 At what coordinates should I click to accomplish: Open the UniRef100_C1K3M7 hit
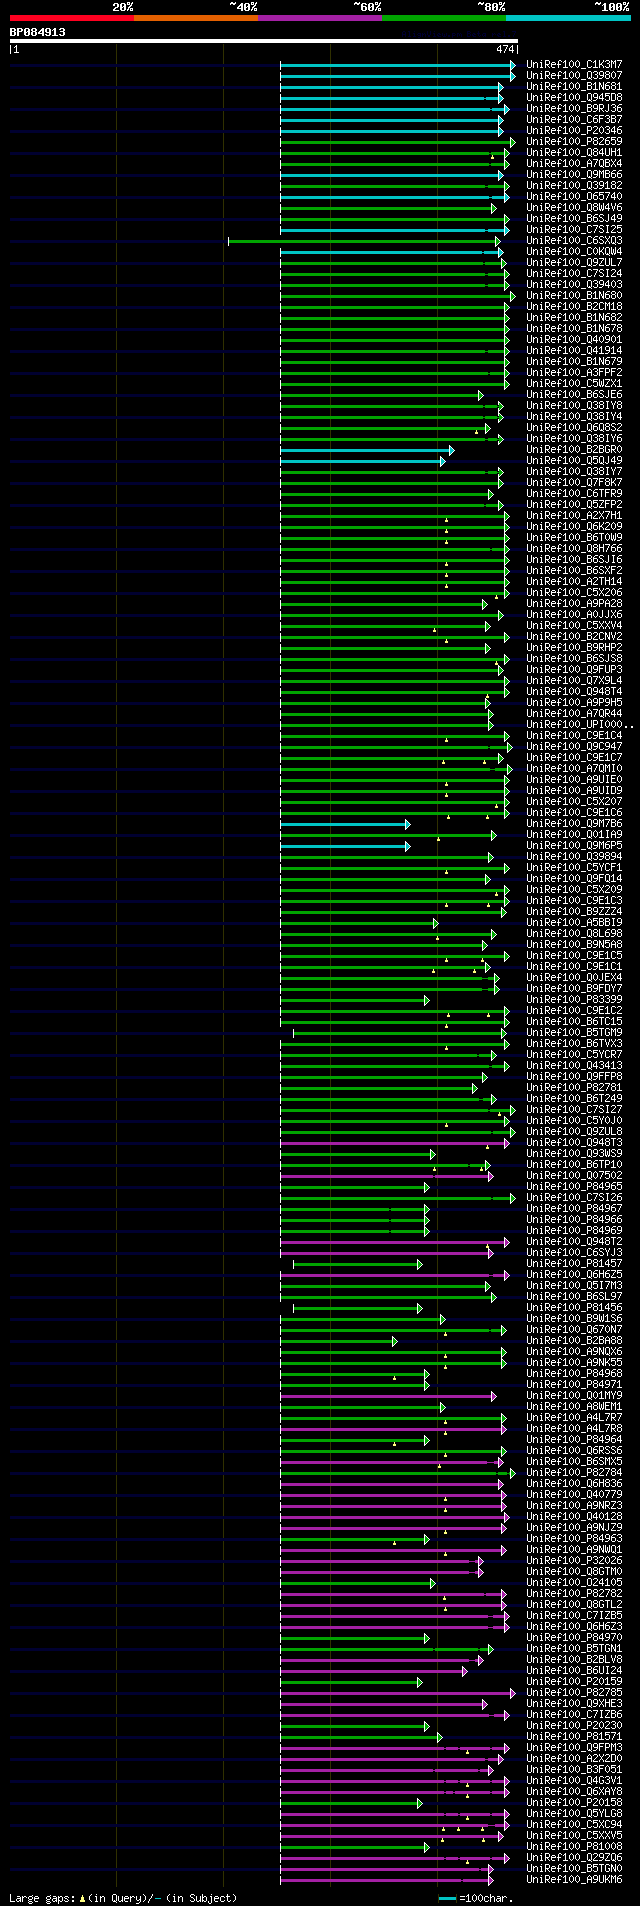pyautogui.click(x=574, y=64)
